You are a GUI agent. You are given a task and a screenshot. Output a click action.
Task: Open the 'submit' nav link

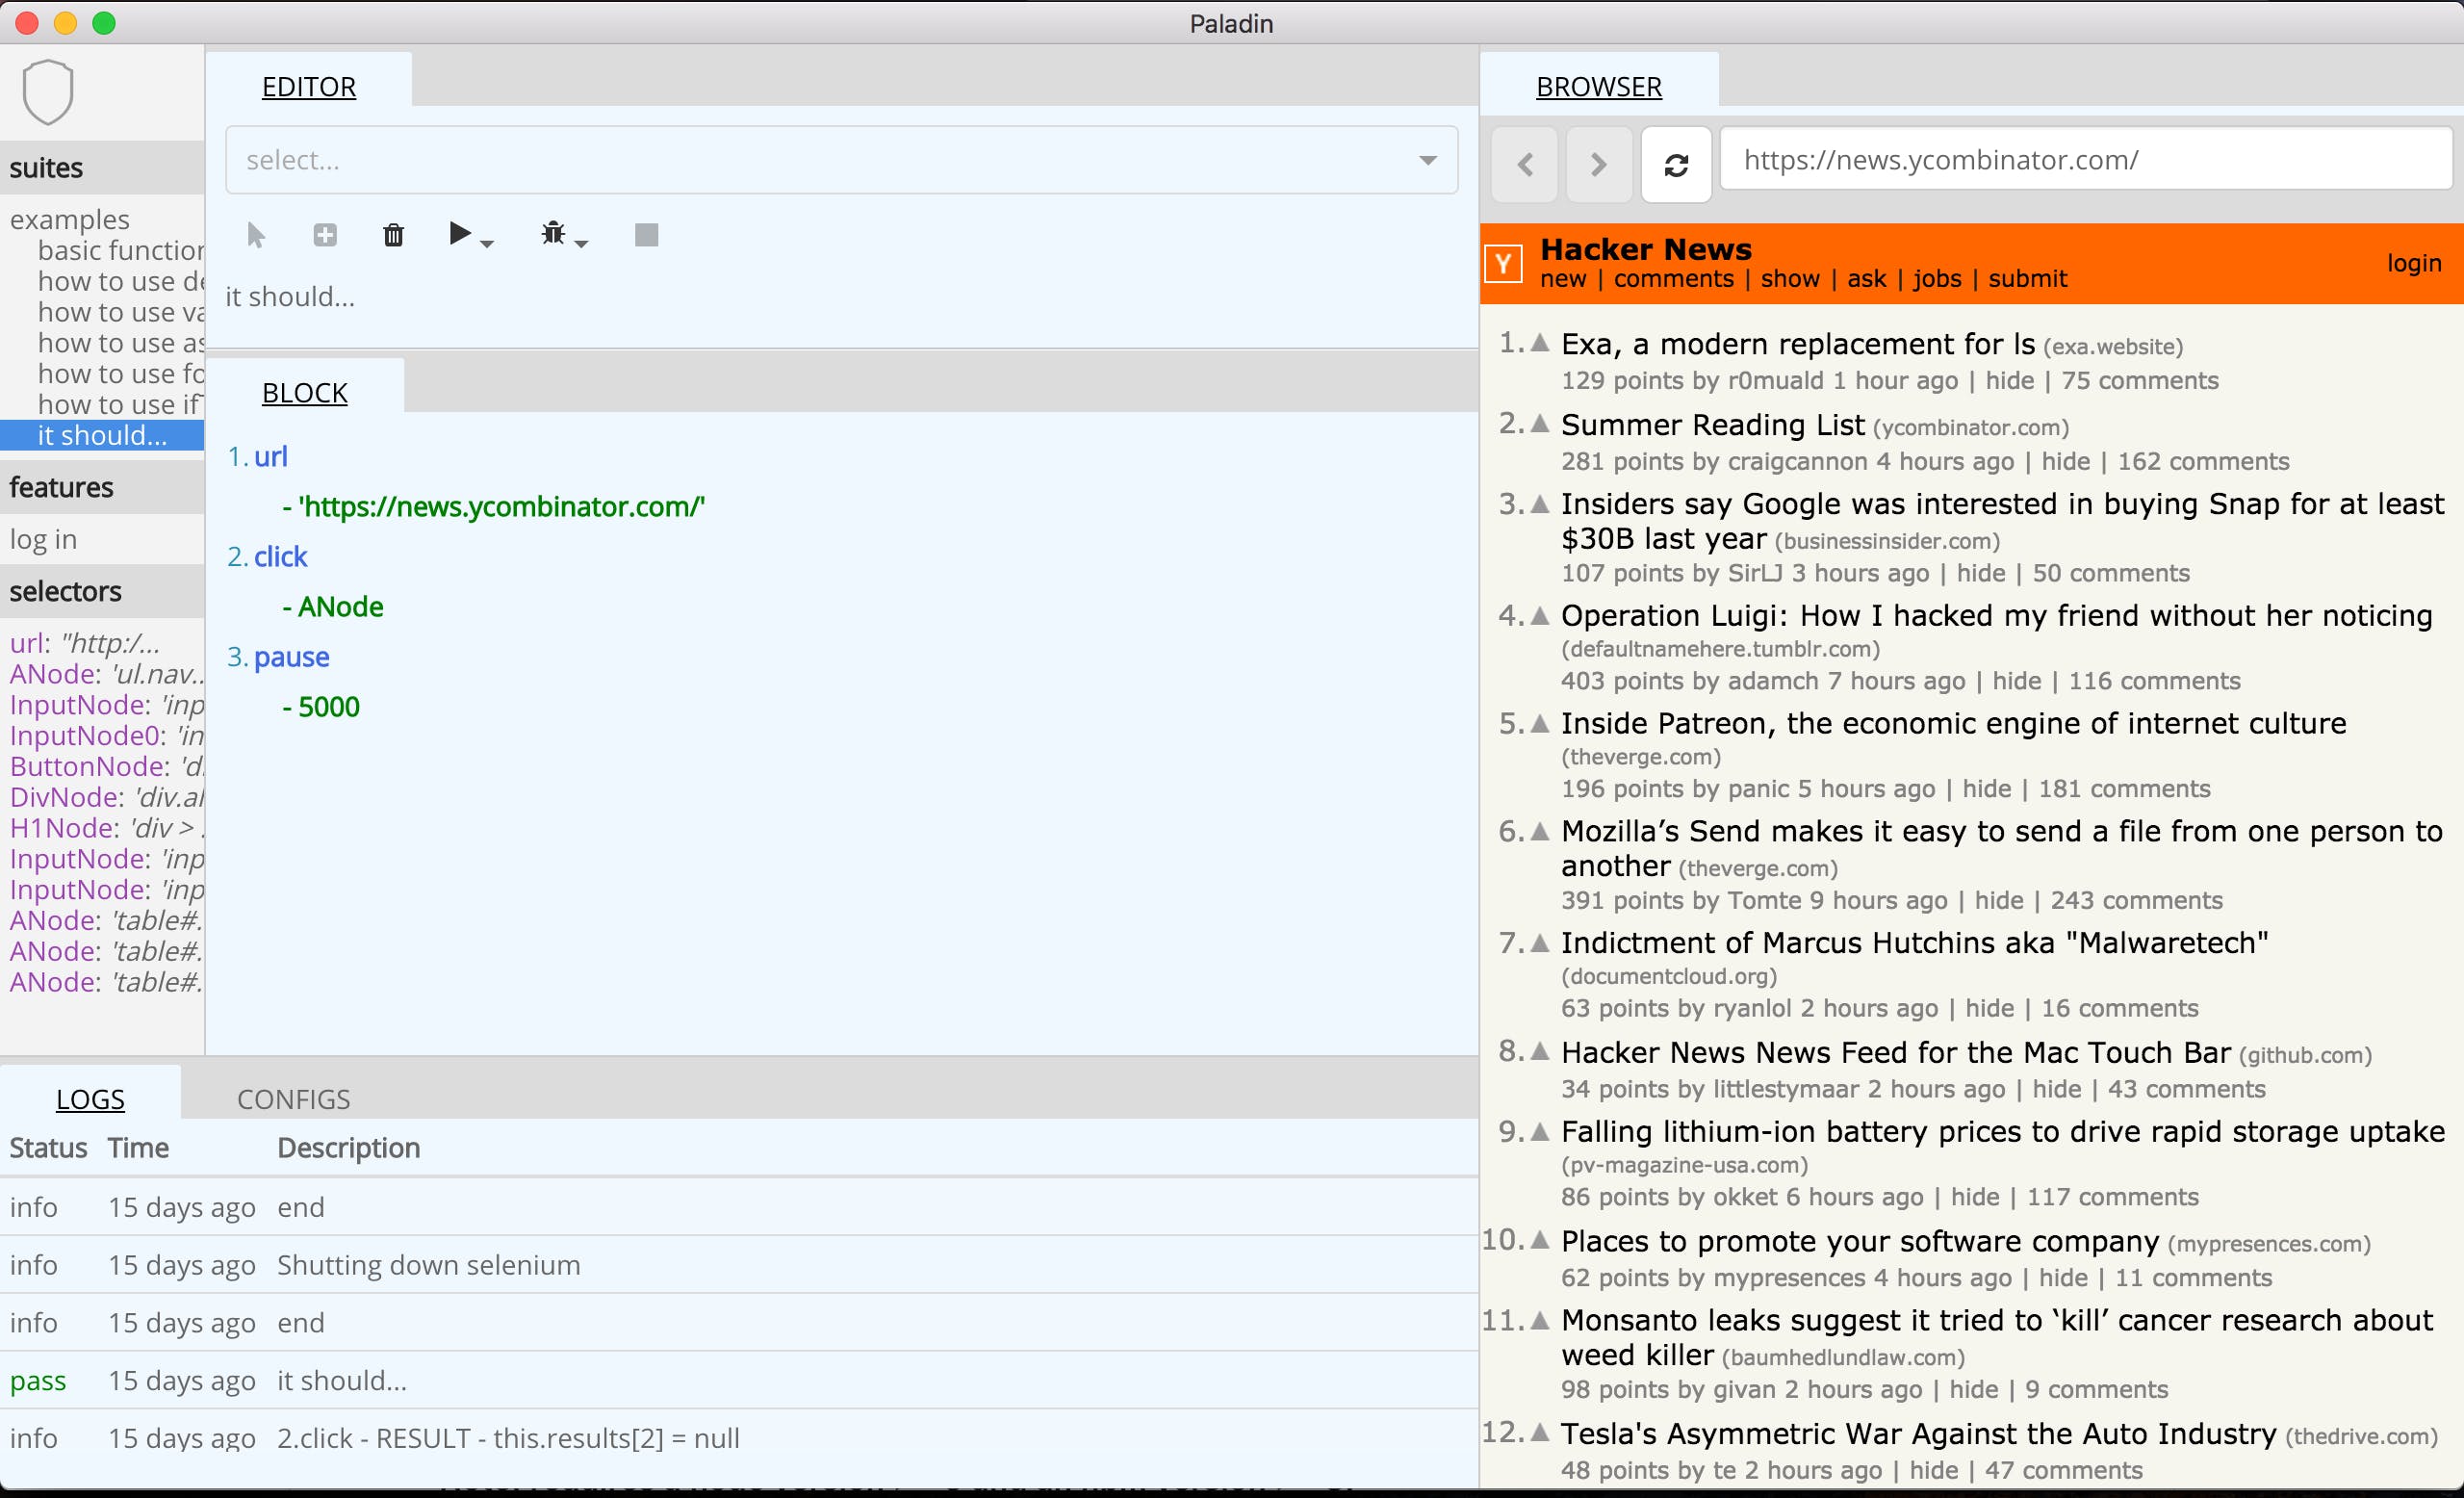pos(2027,279)
